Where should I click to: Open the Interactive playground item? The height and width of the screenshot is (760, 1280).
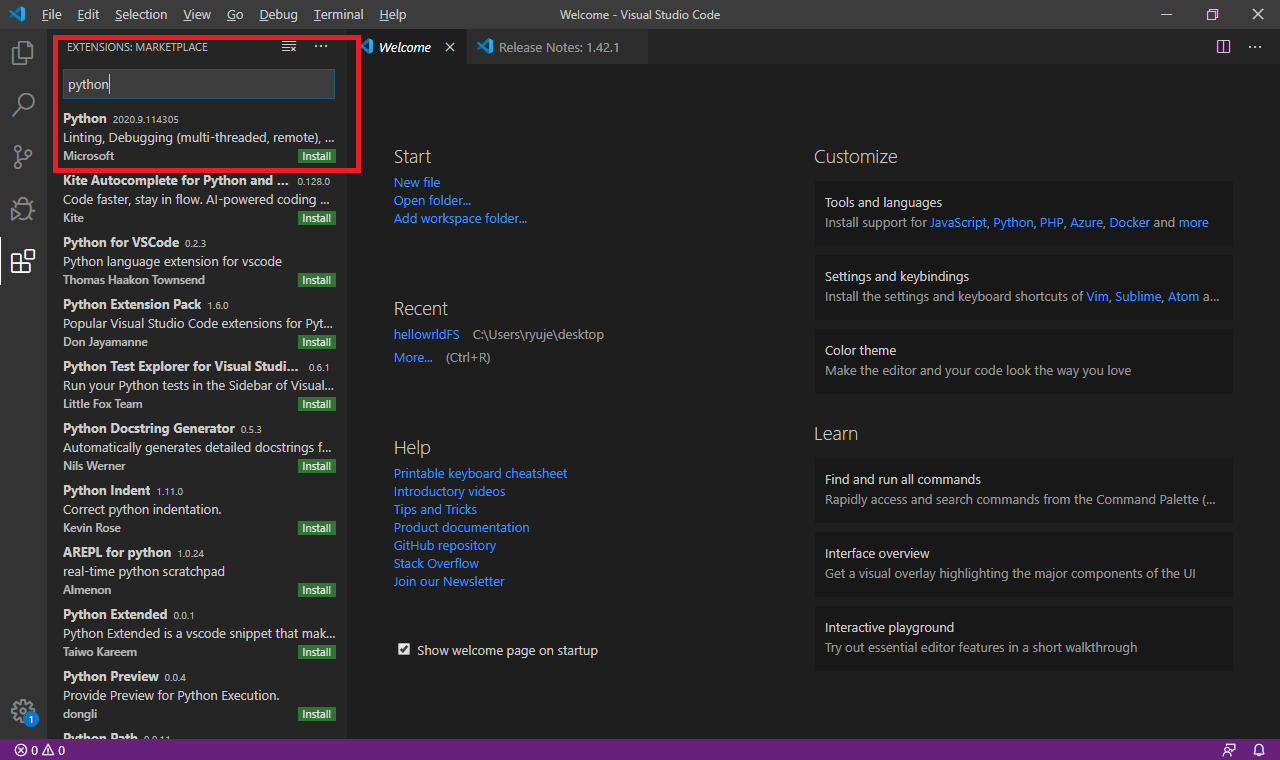click(x=1023, y=637)
